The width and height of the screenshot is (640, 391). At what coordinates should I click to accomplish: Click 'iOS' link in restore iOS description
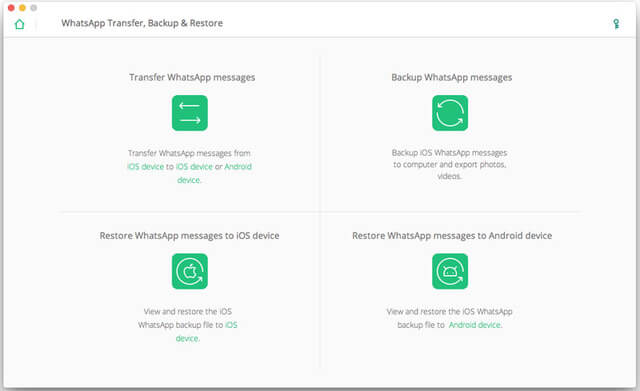[x=231, y=325]
